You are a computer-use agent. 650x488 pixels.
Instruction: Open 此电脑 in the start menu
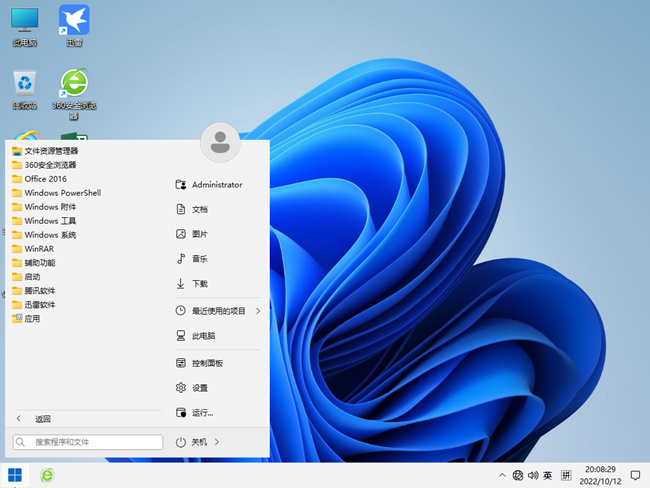coord(196,336)
